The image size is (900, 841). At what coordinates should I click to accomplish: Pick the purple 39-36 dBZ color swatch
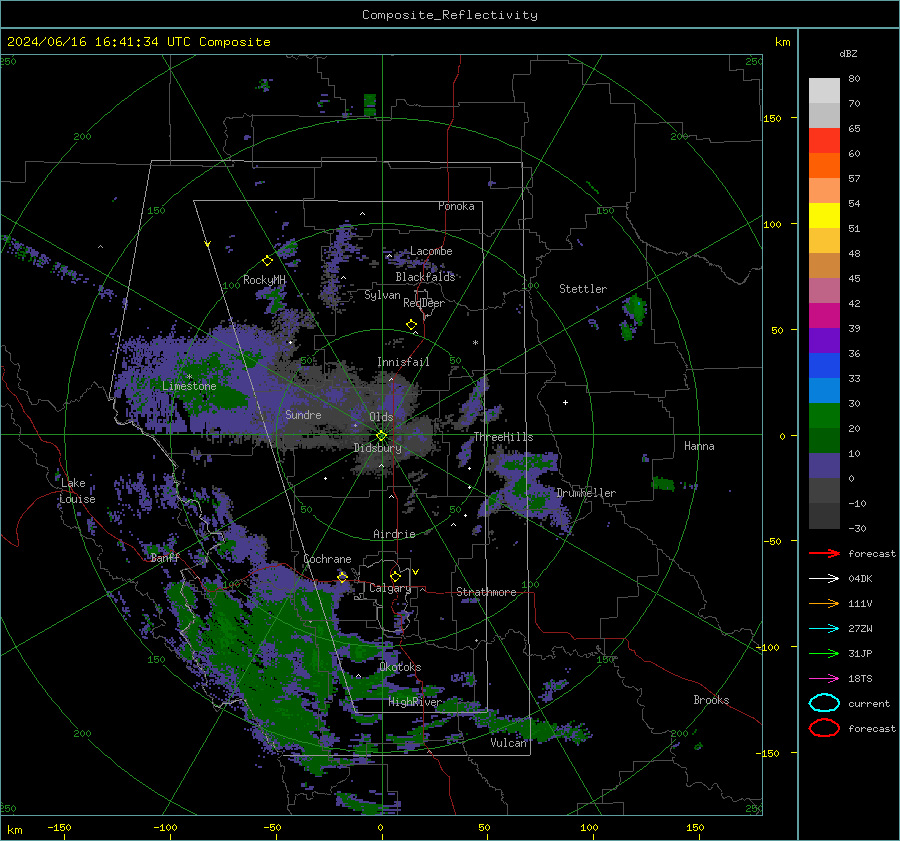coord(824,340)
